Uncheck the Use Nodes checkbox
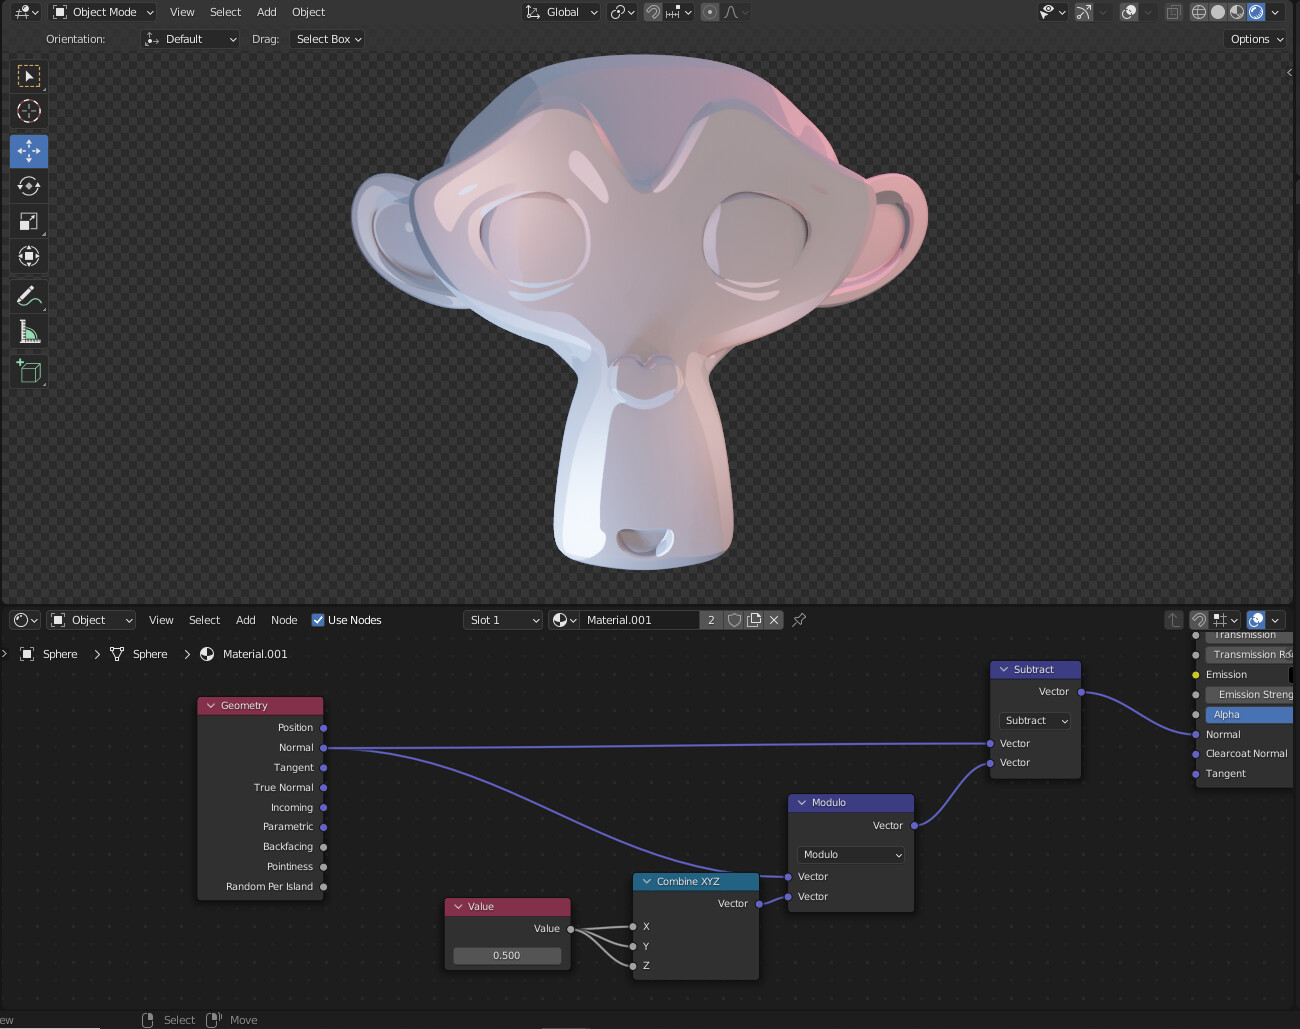The height and width of the screenshot is (1029, 1300). 318,620
